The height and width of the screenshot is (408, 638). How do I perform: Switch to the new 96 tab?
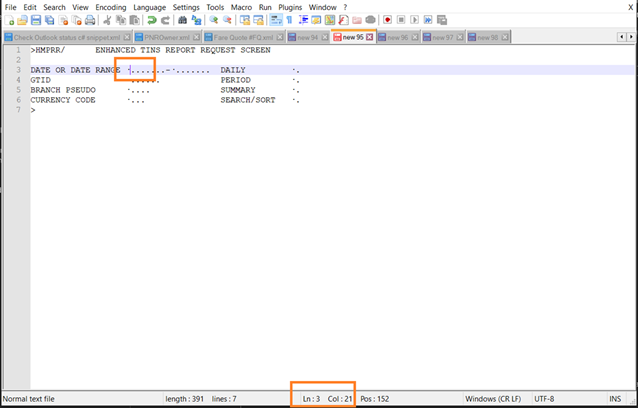click(x=396, y=37)
